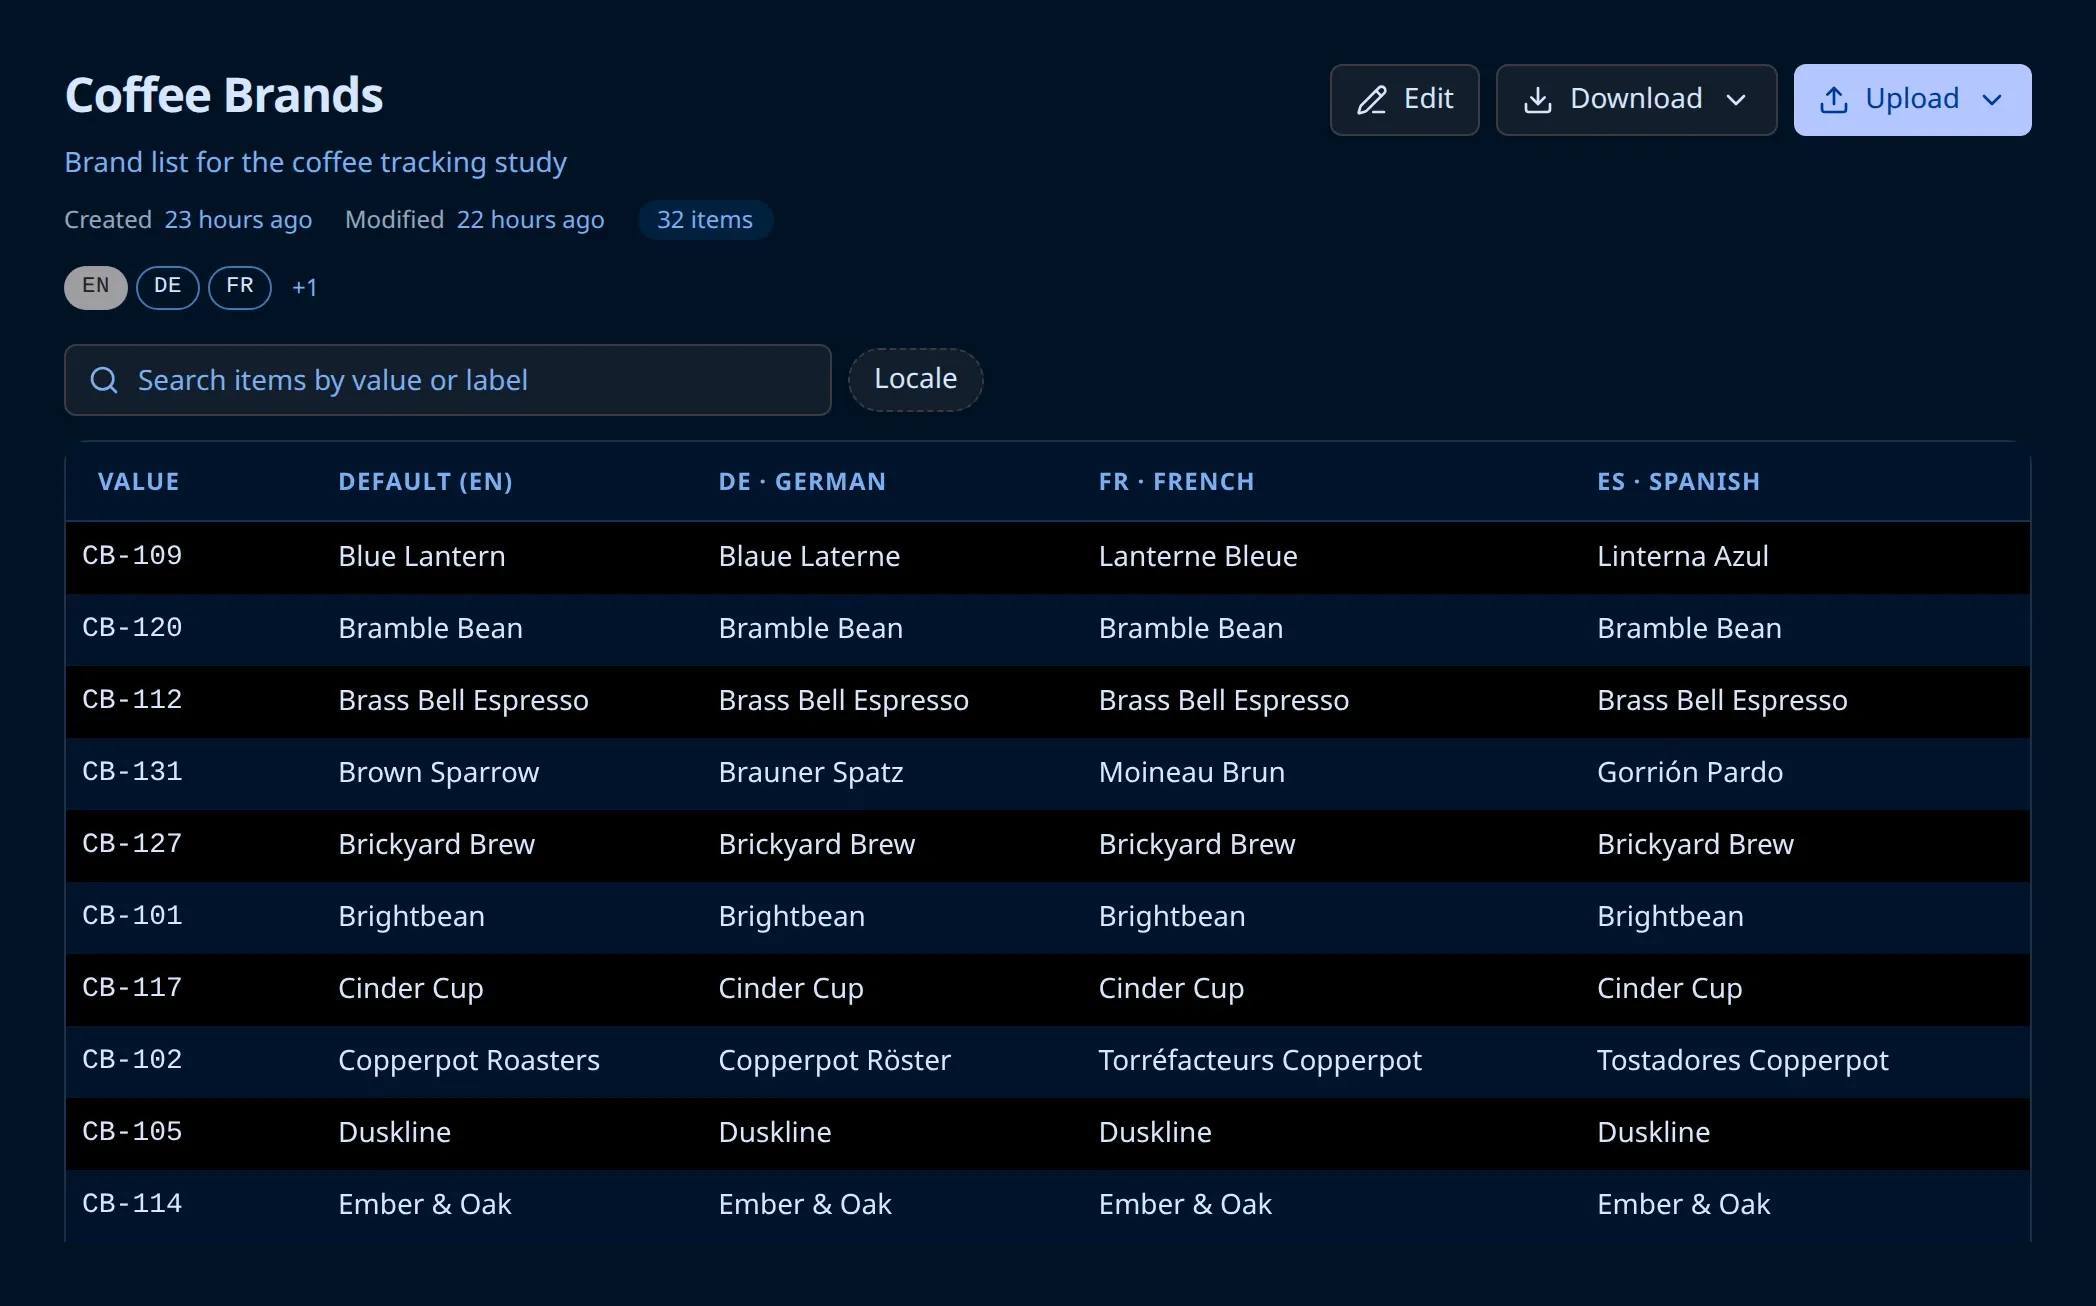Open the Locale filter
The width and height of the screenshot is (2096, 1306).
click(x=916, y=379)
